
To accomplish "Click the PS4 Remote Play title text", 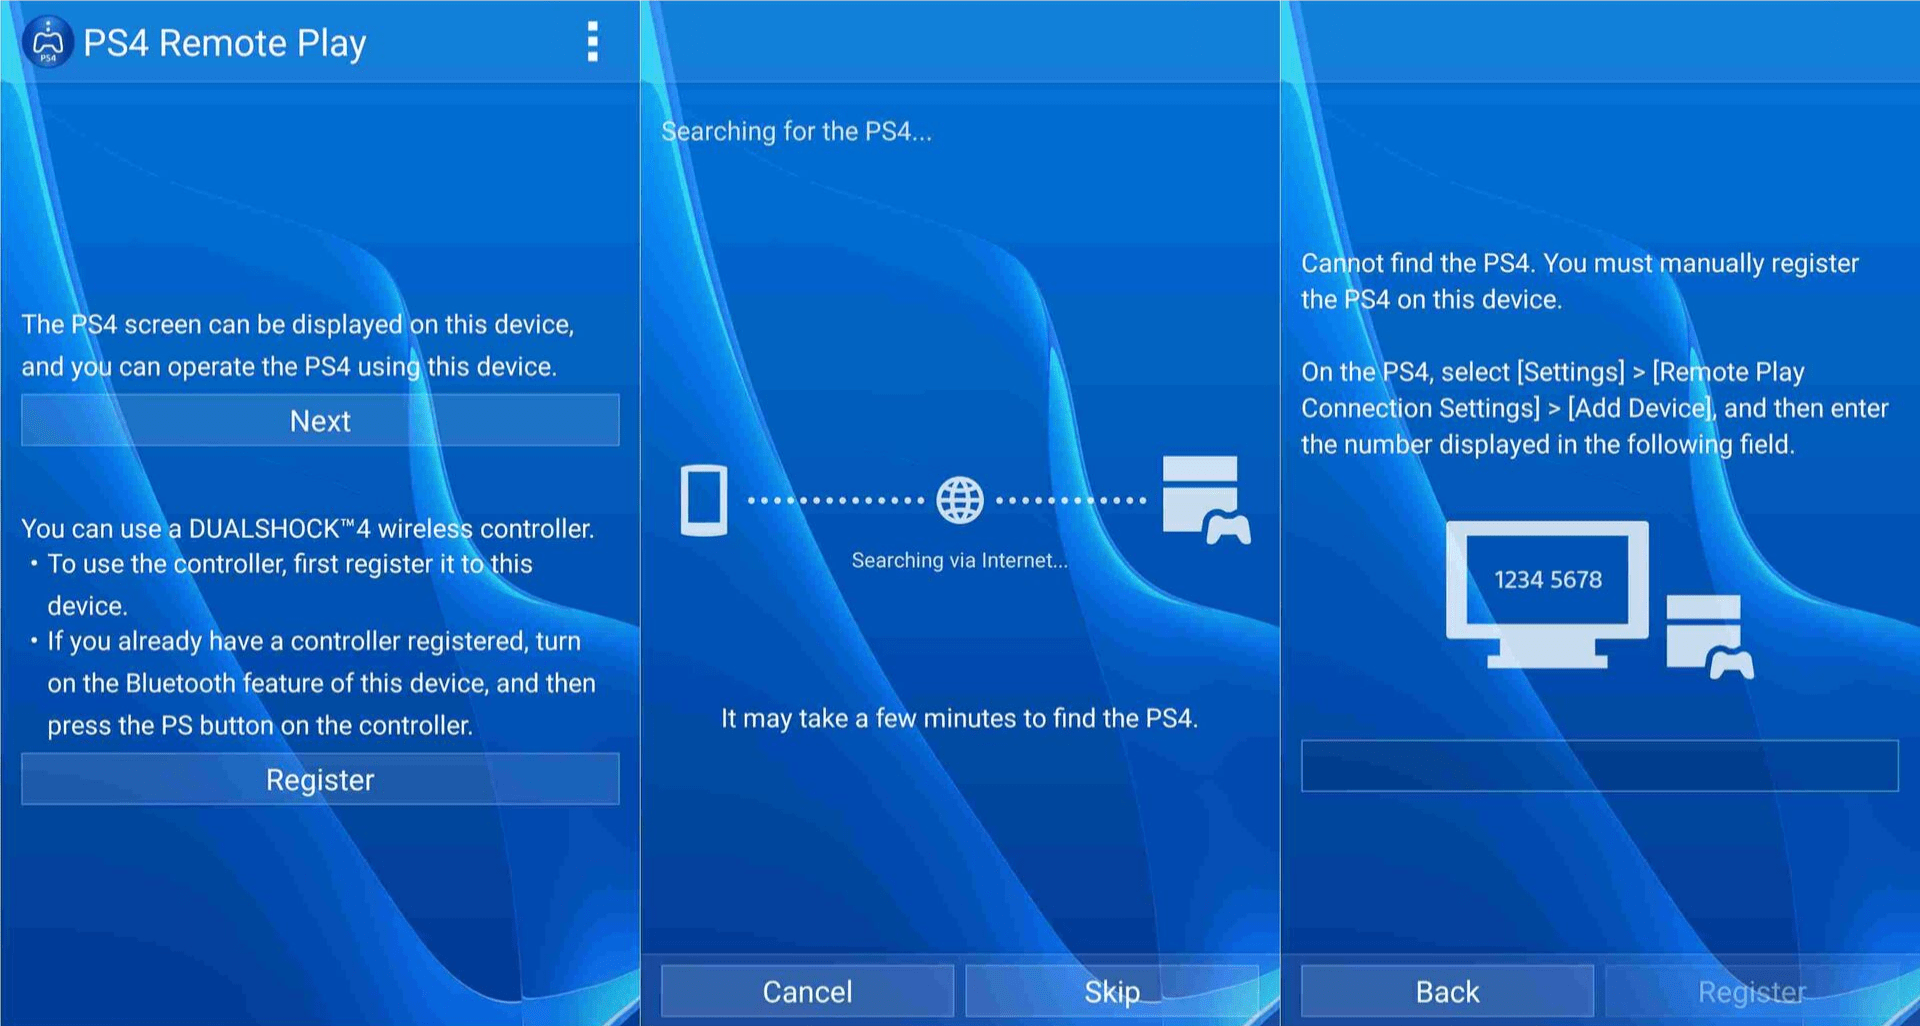I will point(225,43).
